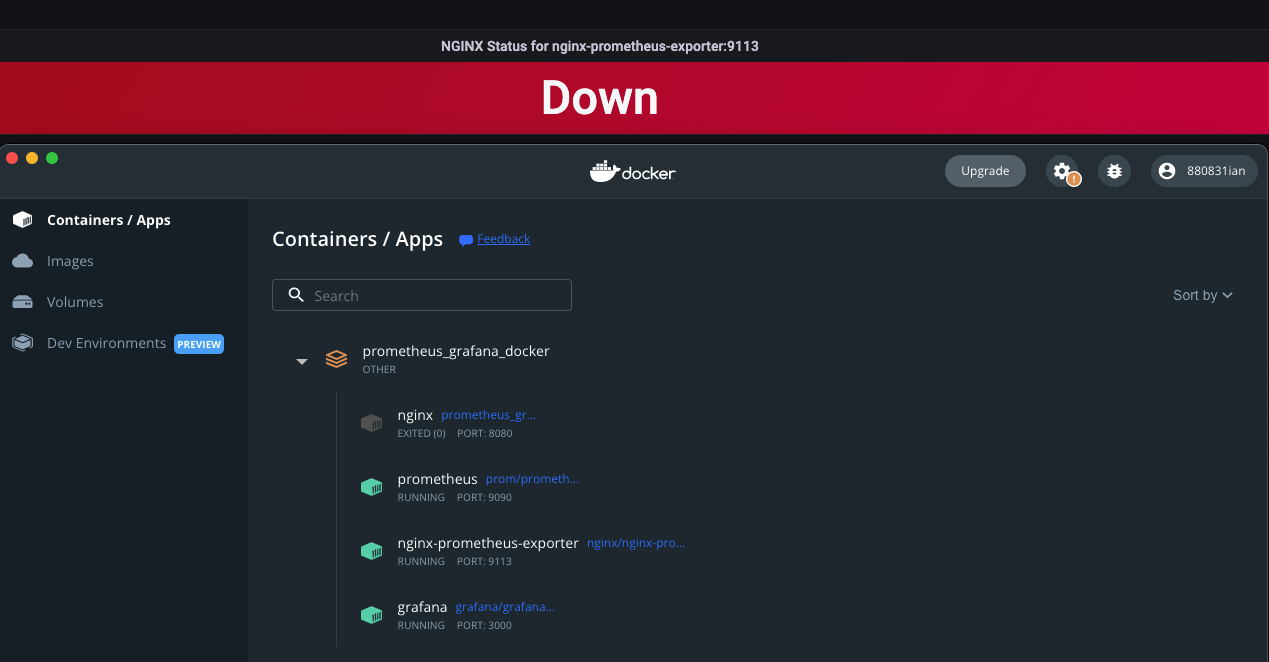Screen dimensions: 1269x662
Task: Click the green container icon for nginx-prometheus-exporter
Action: 371,551
